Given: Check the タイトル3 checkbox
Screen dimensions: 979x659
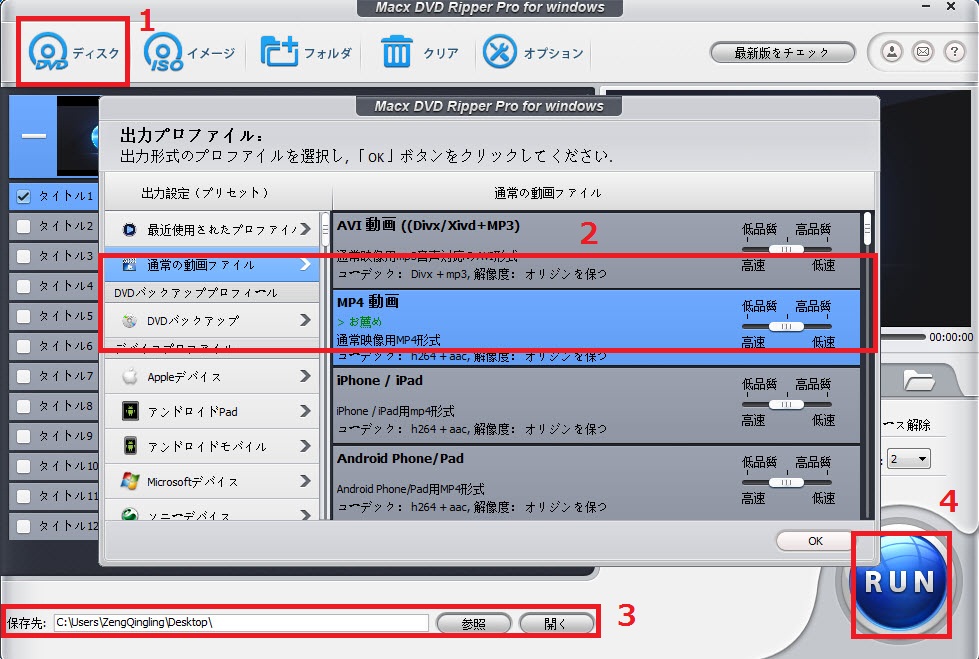Looking at the screenshot, I should tap(23, 256).
